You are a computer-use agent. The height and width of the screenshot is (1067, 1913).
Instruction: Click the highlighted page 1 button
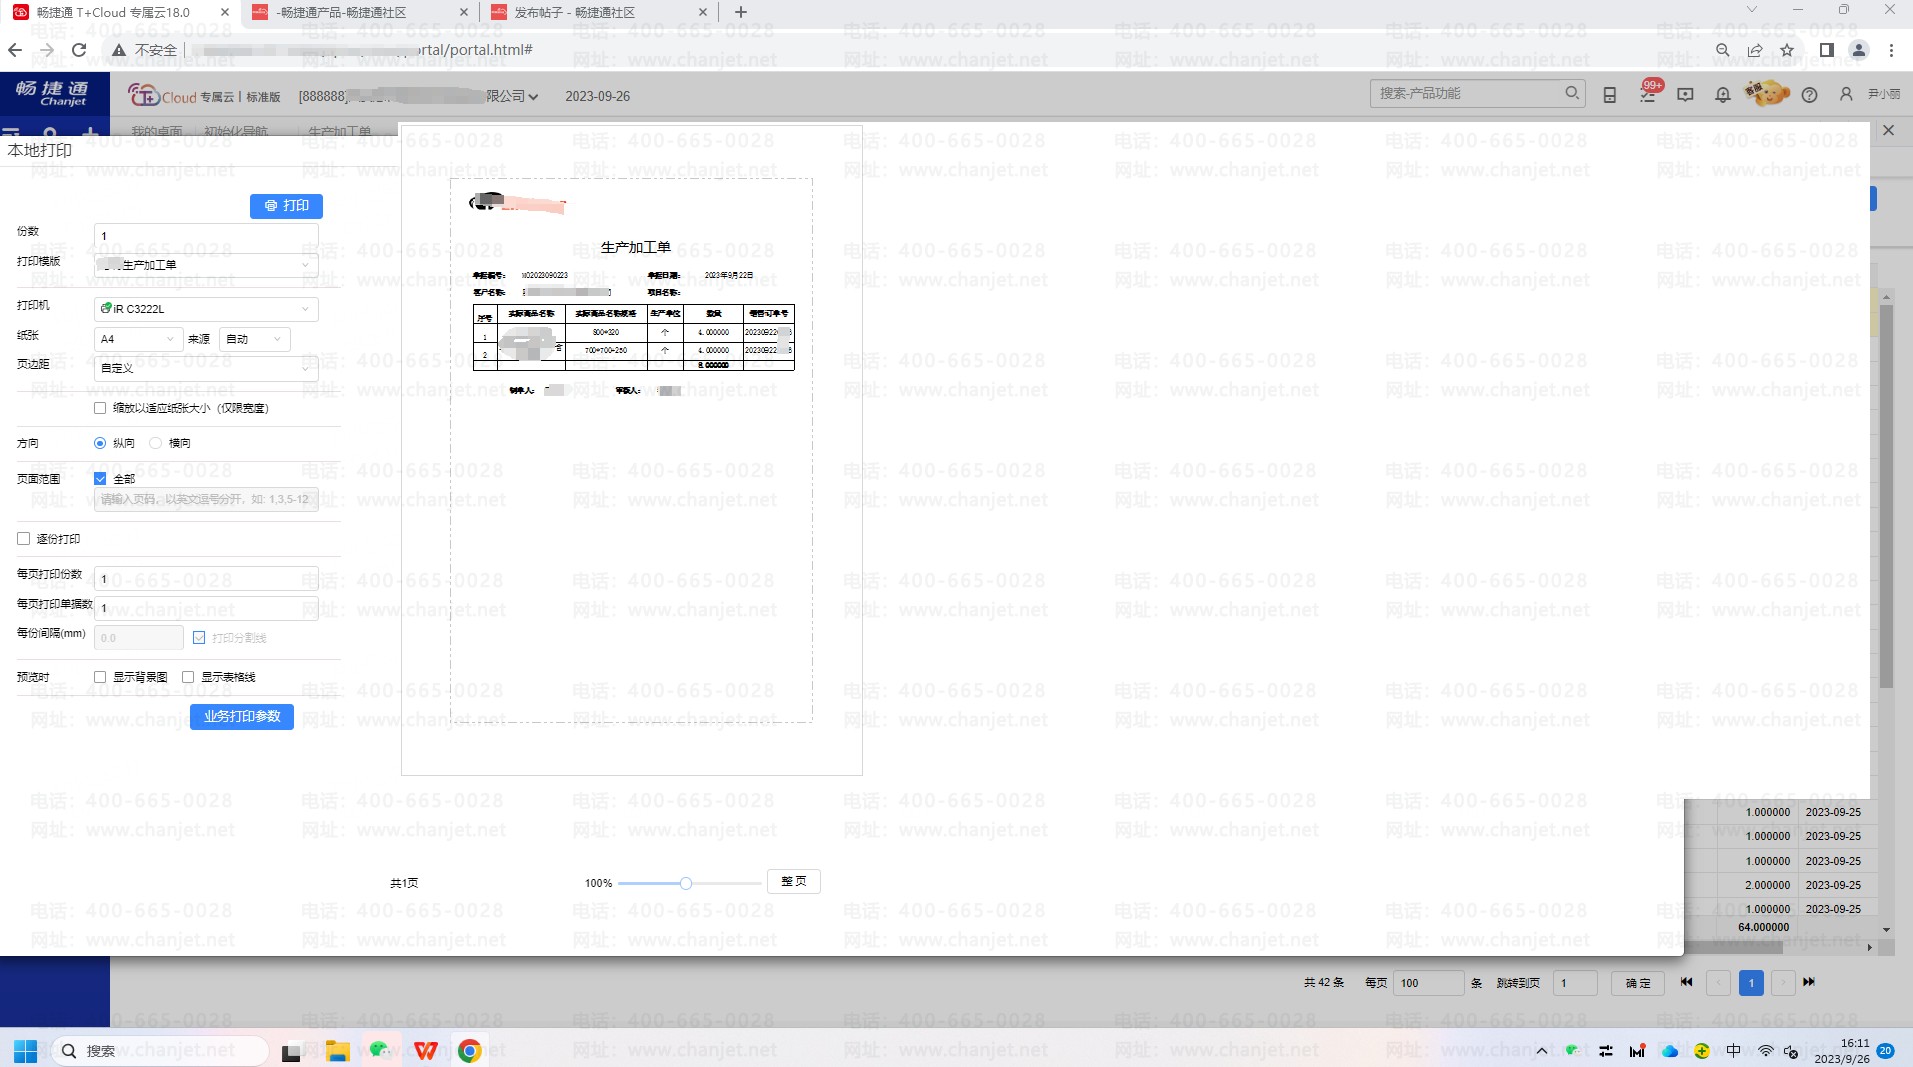pos(1751,983)
